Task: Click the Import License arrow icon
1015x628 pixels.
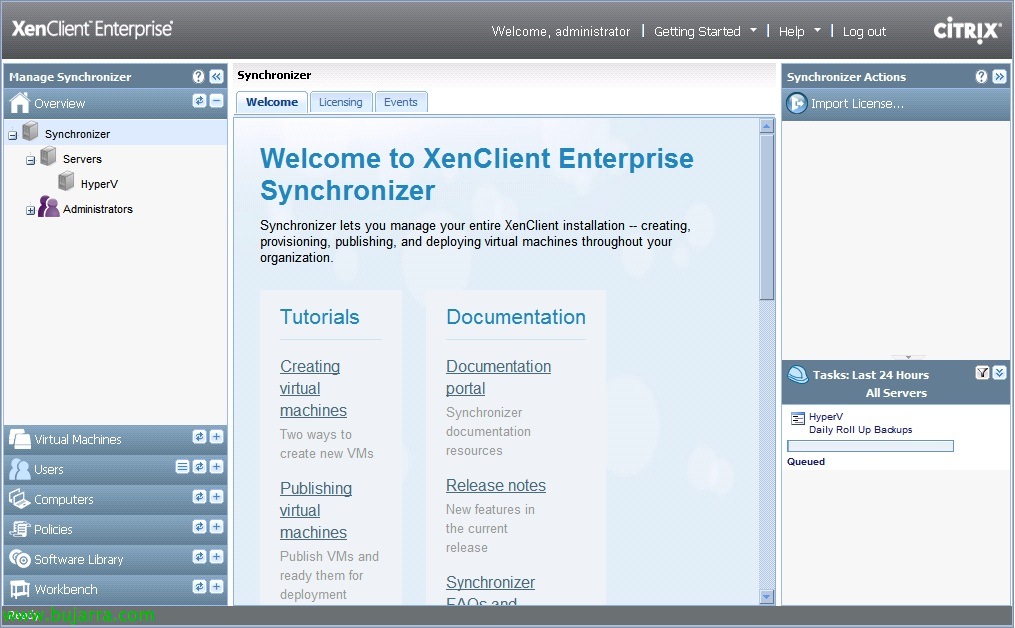Action: [x=797, y=103]
